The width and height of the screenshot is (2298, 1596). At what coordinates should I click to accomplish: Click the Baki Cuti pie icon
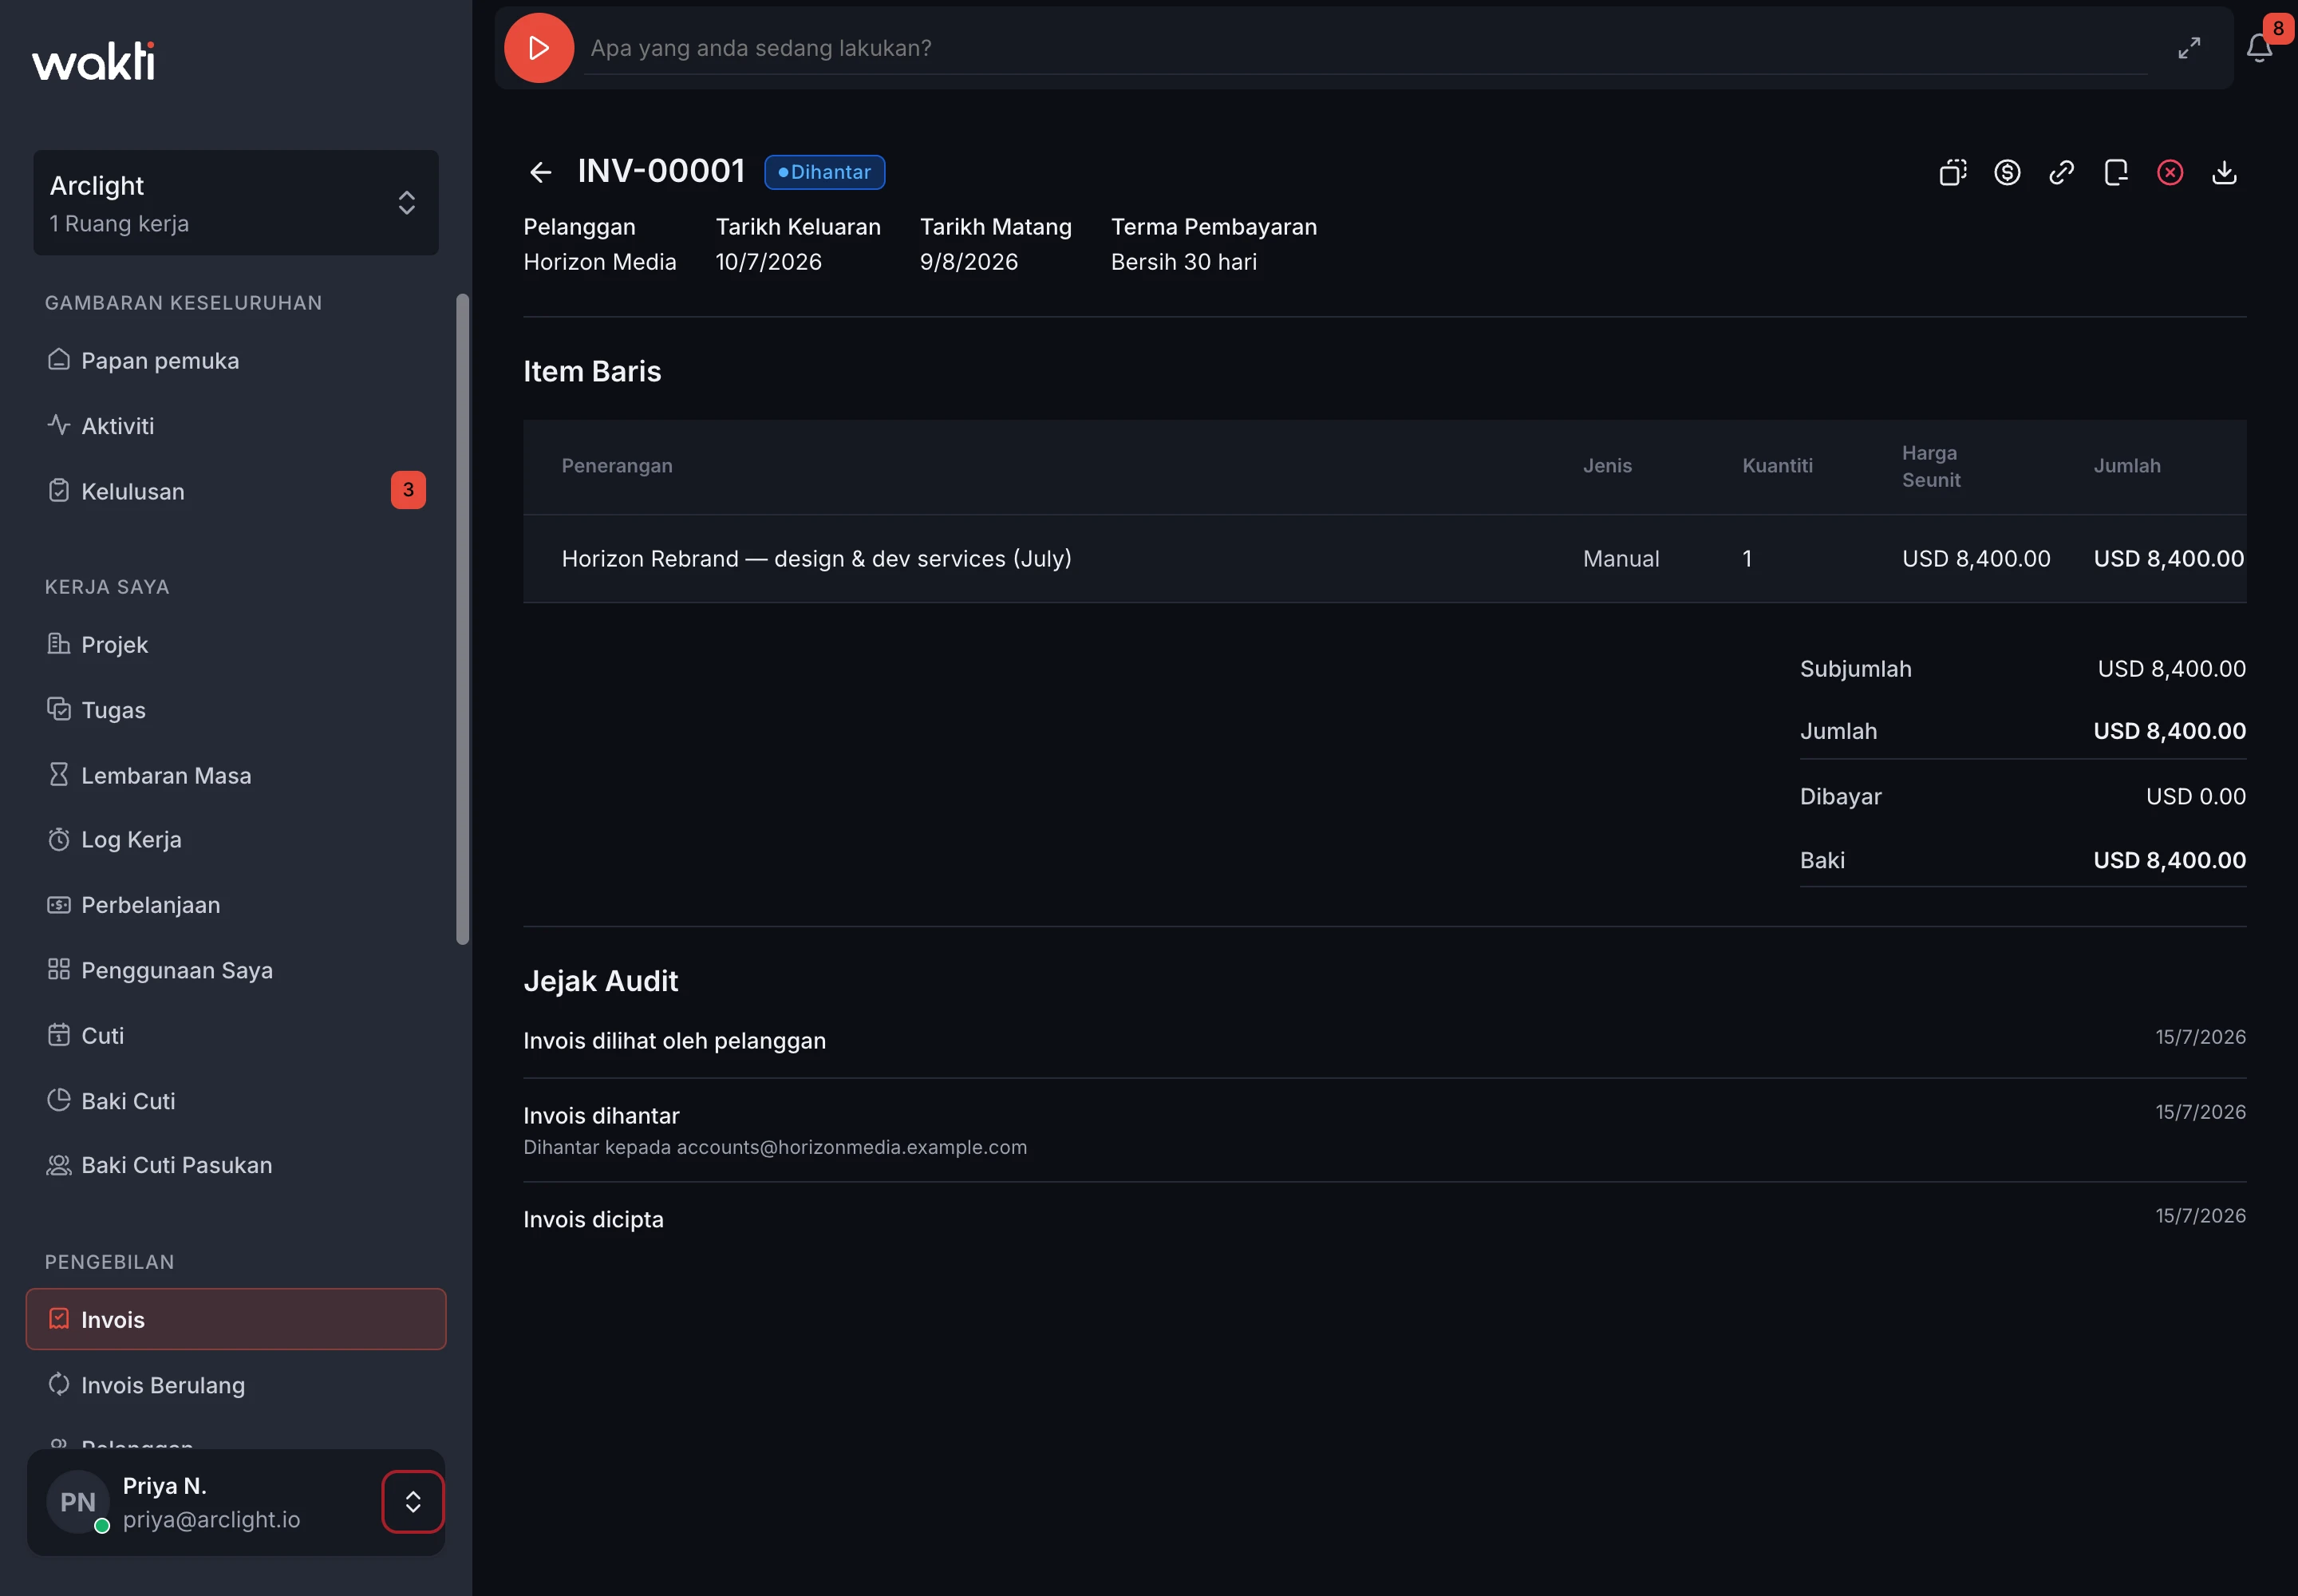[x=59, y=1100]
